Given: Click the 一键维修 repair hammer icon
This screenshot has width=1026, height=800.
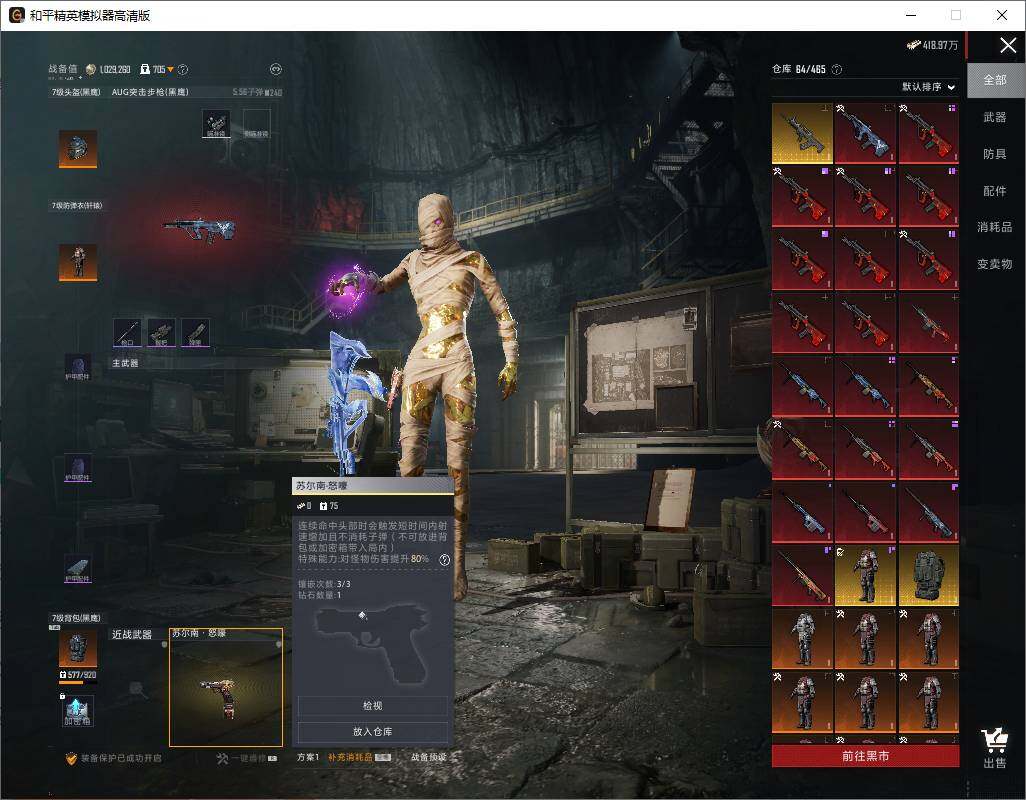Looking at the screenshot, I should click(x=222, y=758).
